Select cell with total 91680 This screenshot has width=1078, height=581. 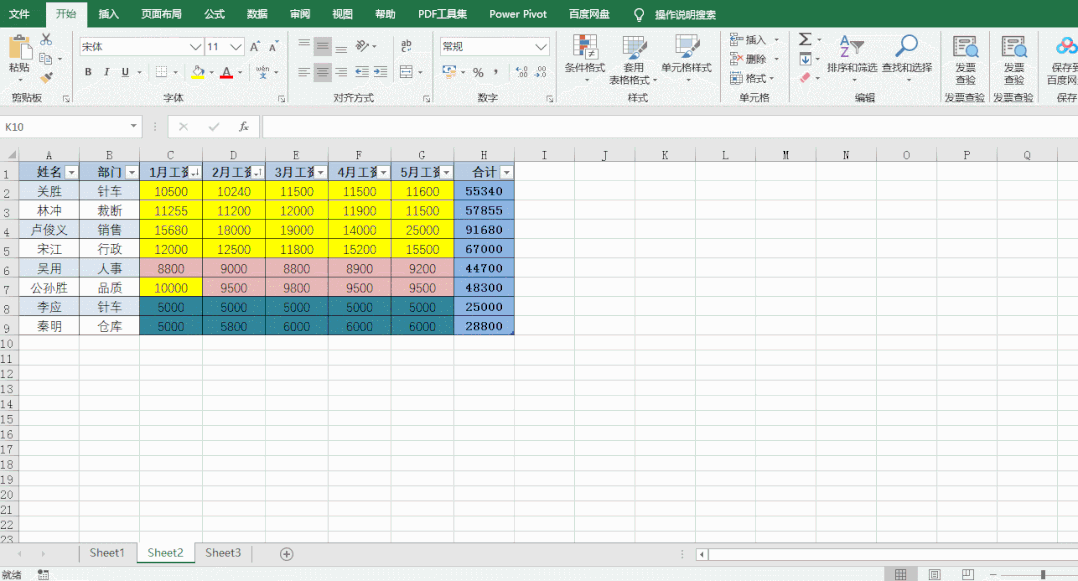[484, 230]
